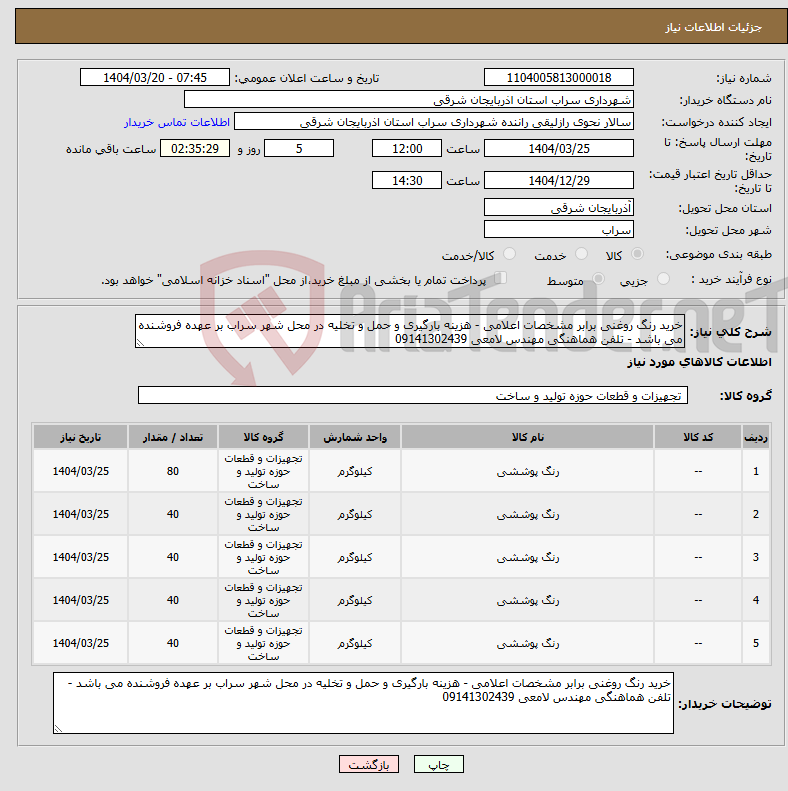Click رنگ پوششی in row 1

pyautogui.click(x=528, y=471)
